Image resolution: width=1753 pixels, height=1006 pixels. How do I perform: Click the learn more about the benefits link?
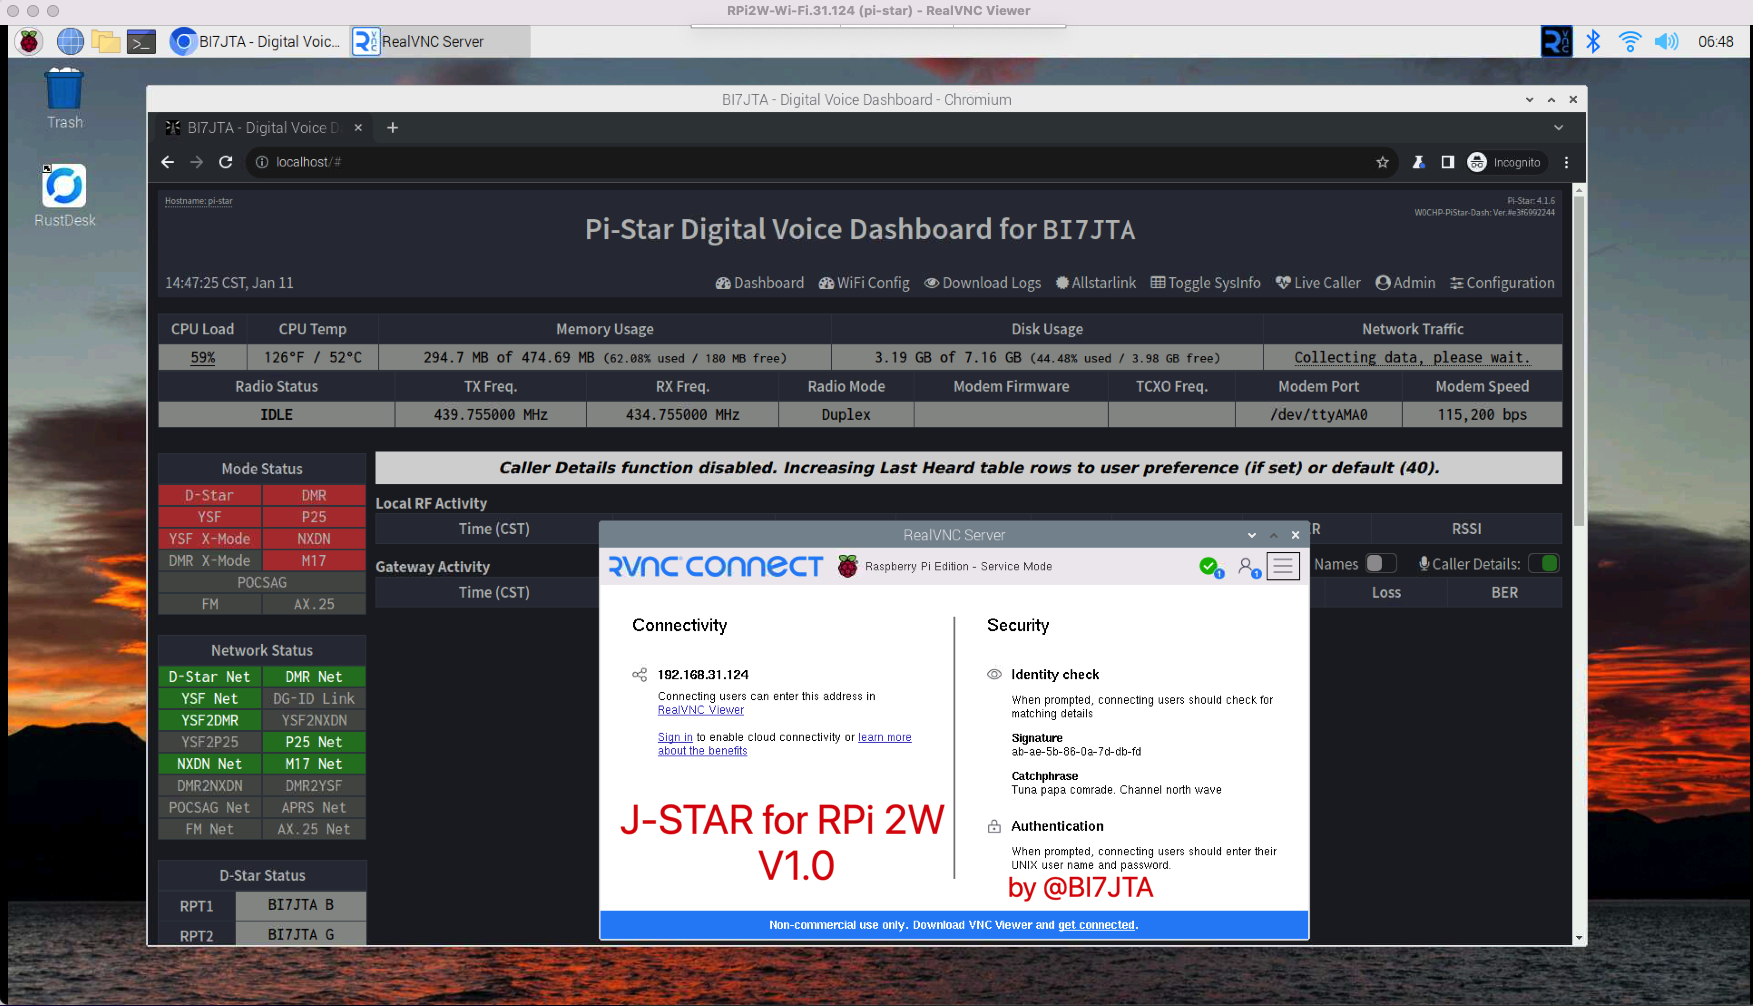tap(785, 744)
